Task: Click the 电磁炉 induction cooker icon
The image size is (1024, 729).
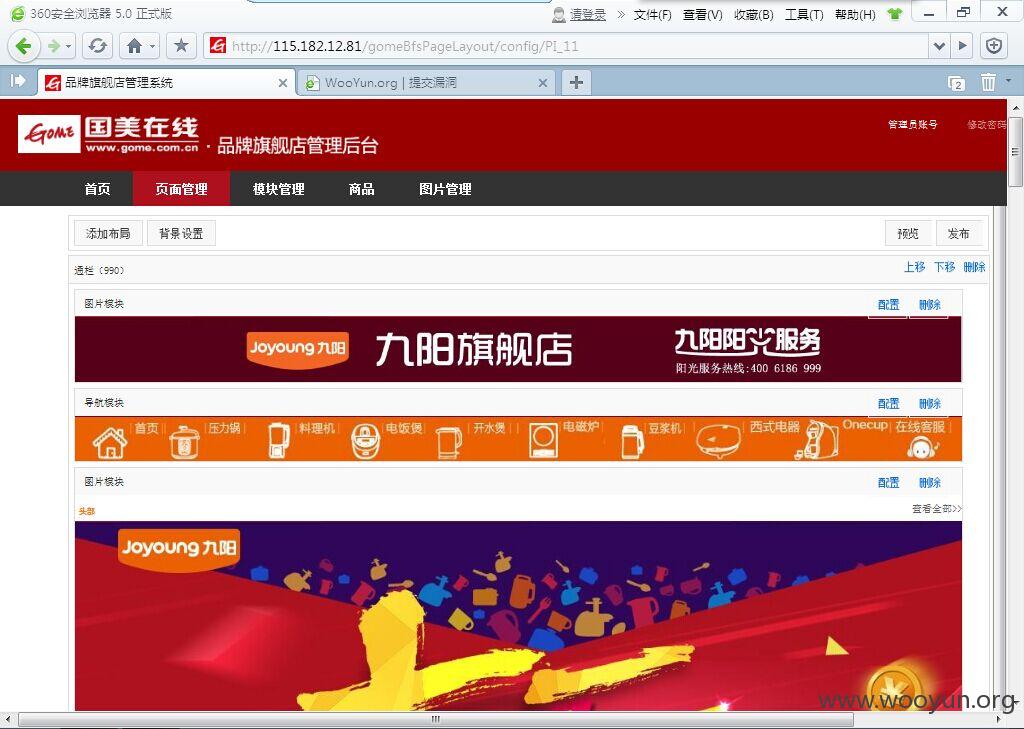Action: 543,440
